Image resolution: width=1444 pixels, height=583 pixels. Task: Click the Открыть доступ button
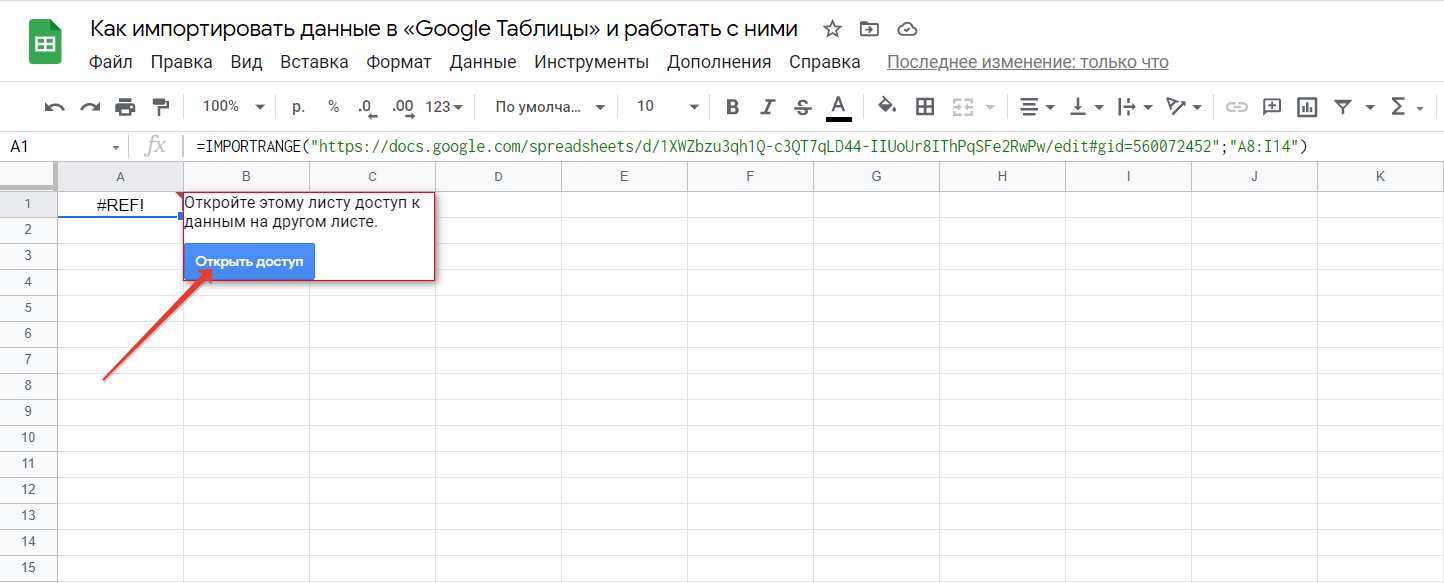click(x=249, y=262)
